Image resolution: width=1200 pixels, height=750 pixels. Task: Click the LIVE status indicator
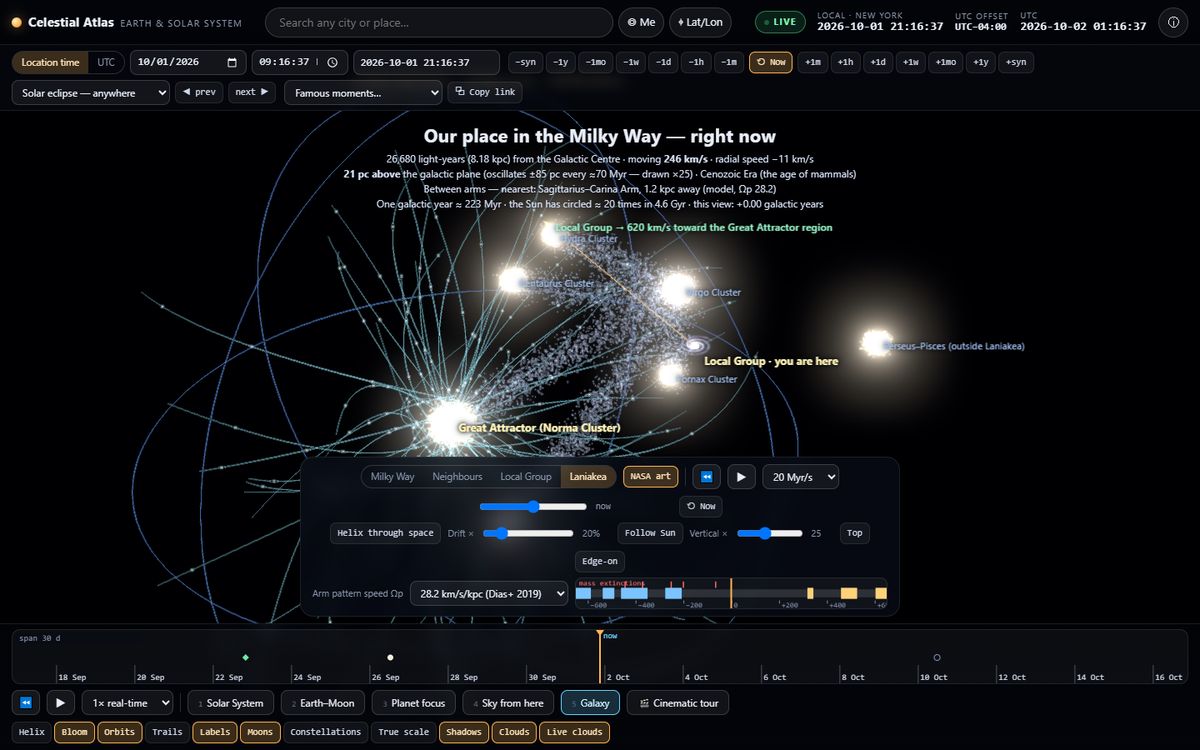(779, 22)
